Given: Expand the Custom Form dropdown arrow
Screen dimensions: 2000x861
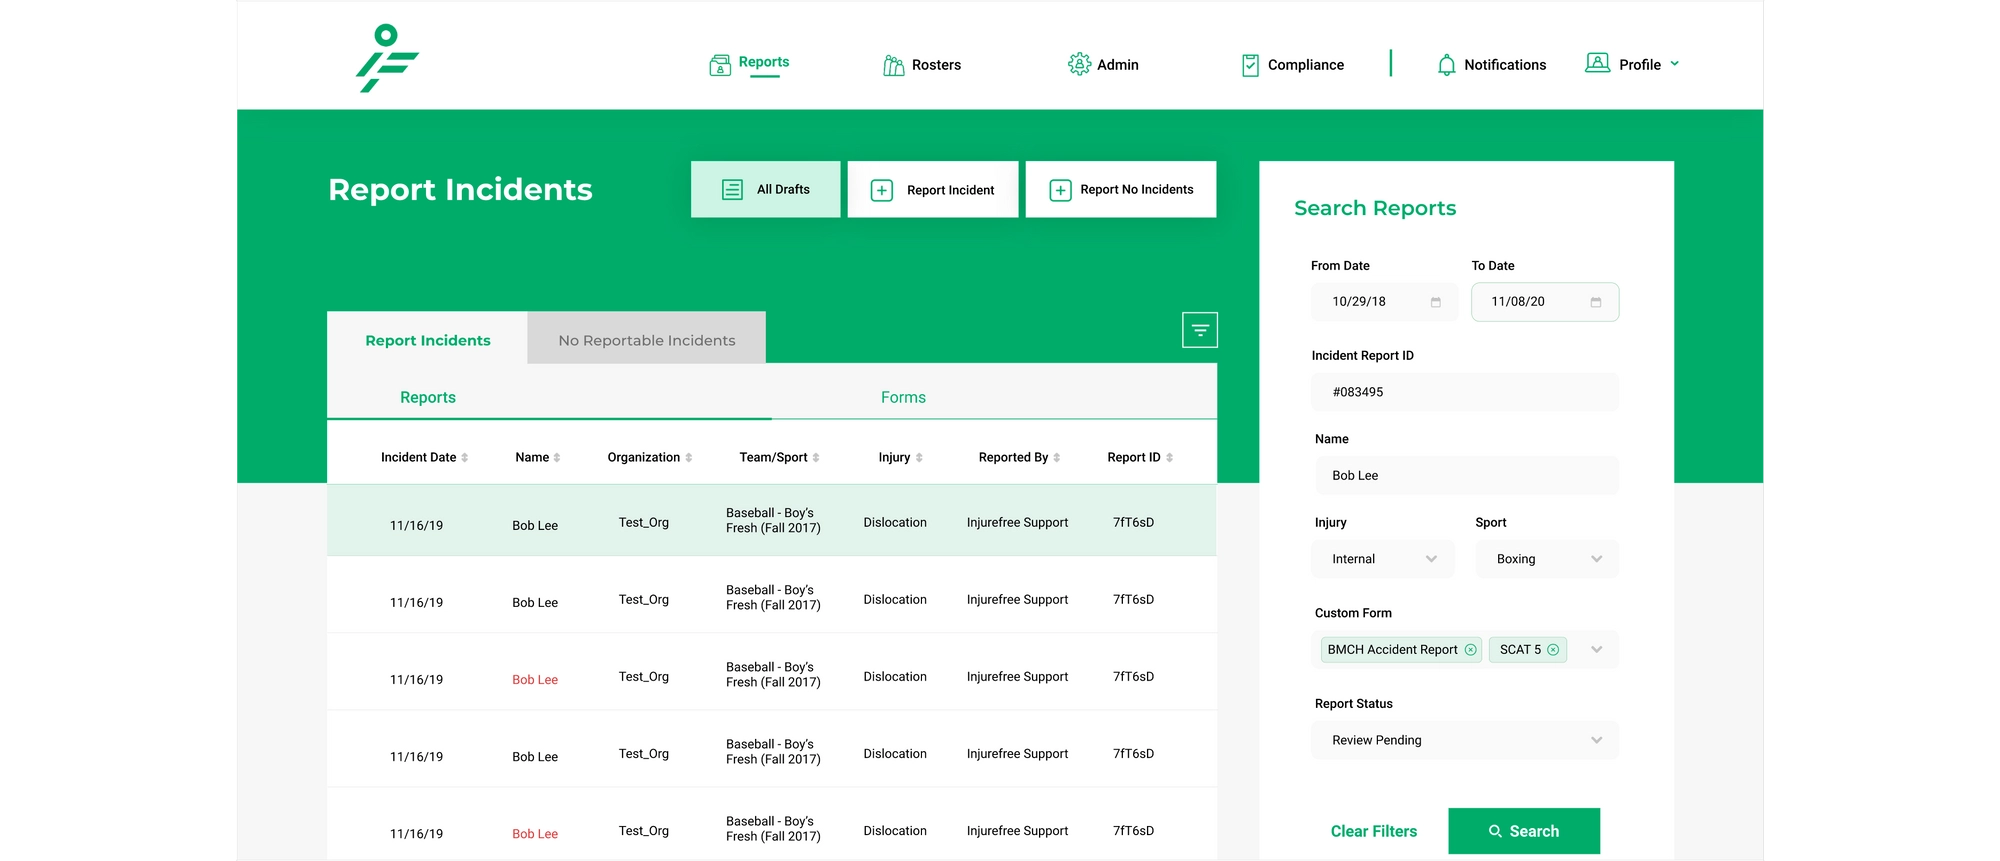Looking at the screenshot, I should [x=1597, y=650].
